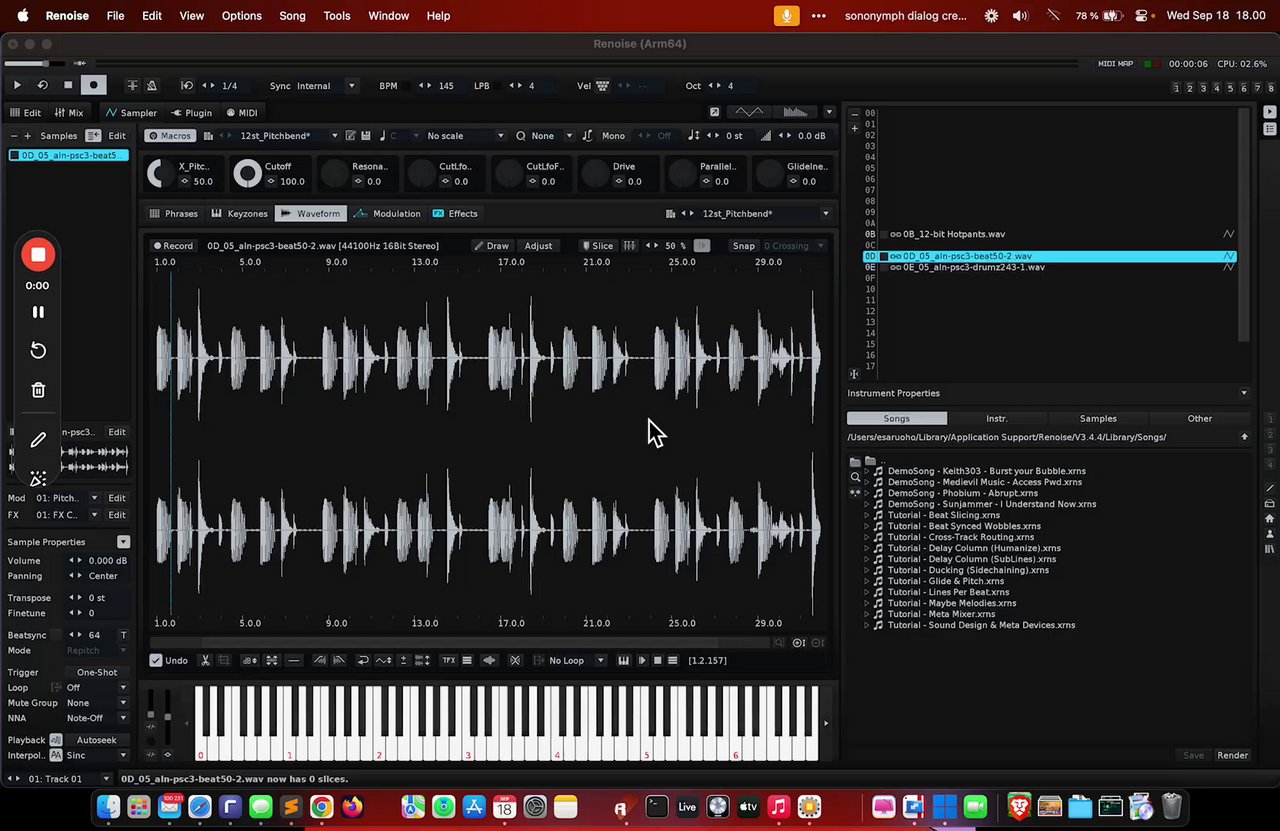Open the Modulation section
This screenshot has height=831, width=1280.
coord(389,214)
